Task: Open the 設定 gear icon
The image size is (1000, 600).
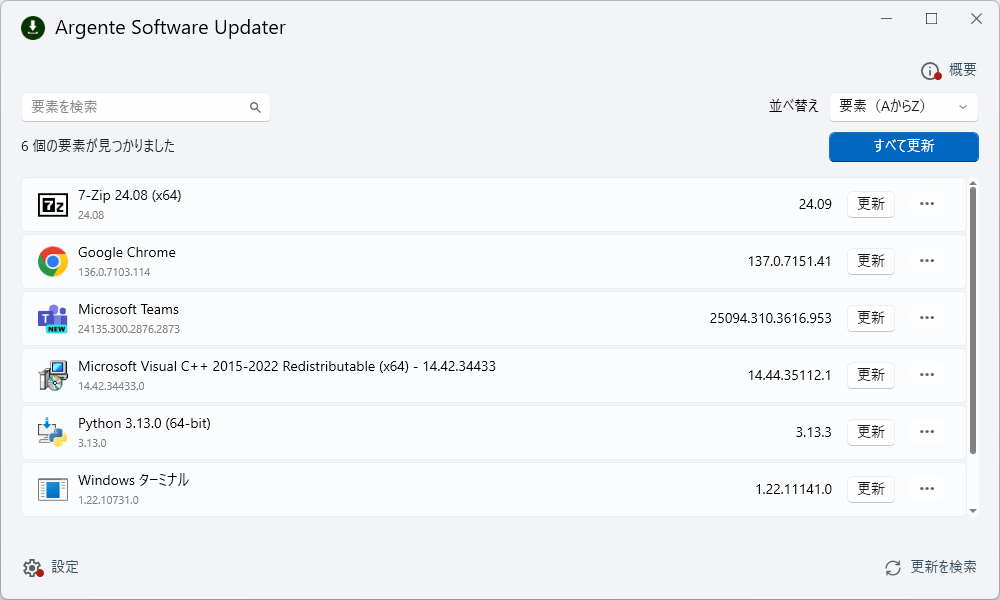Action: coord(33,567)
